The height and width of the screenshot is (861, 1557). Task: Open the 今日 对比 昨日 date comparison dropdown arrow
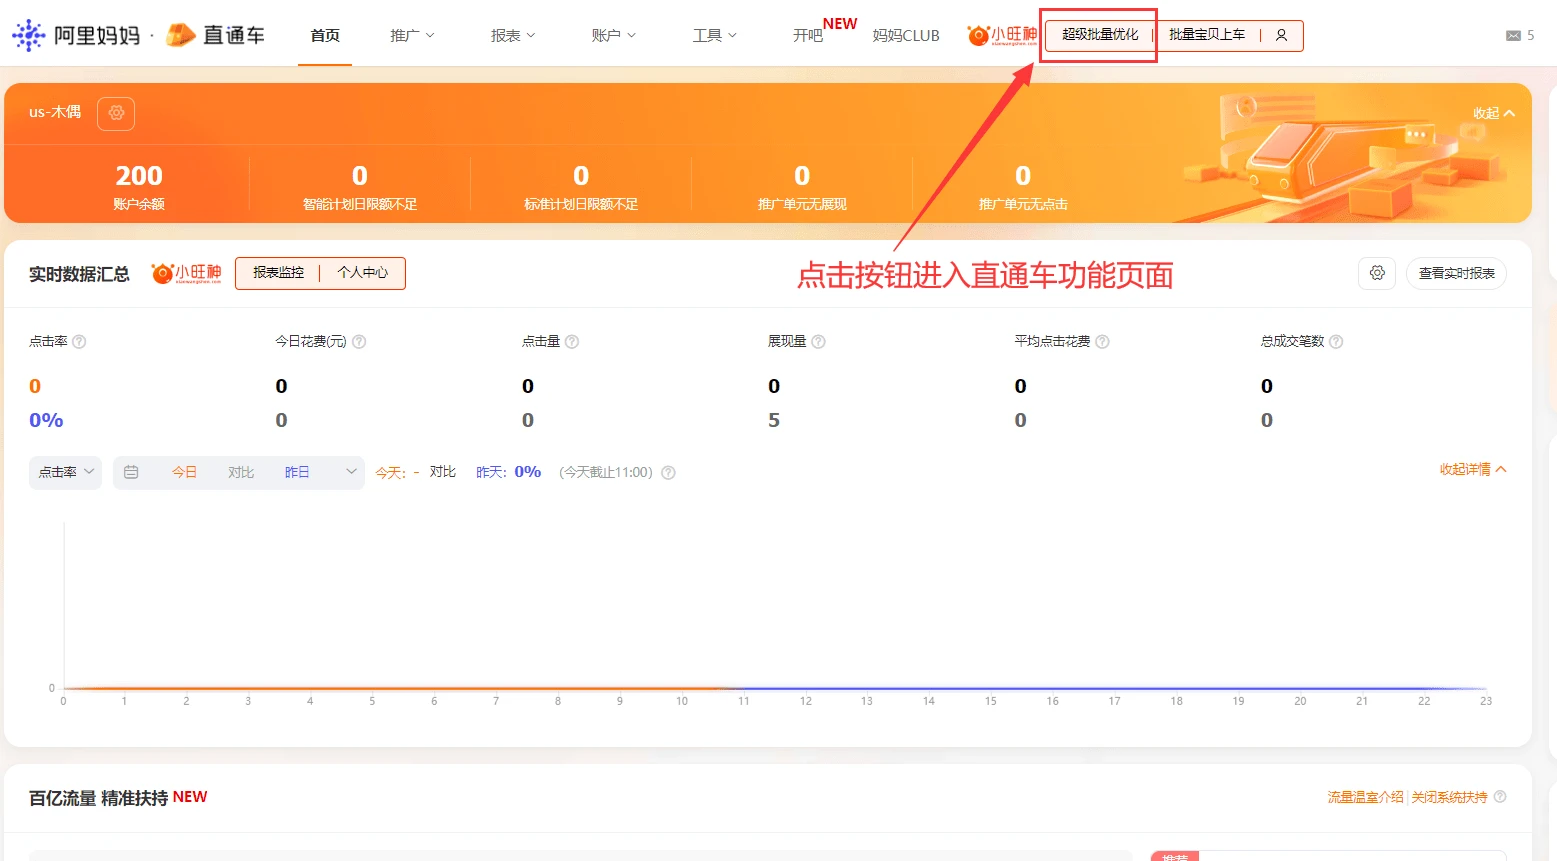(351, 472)
